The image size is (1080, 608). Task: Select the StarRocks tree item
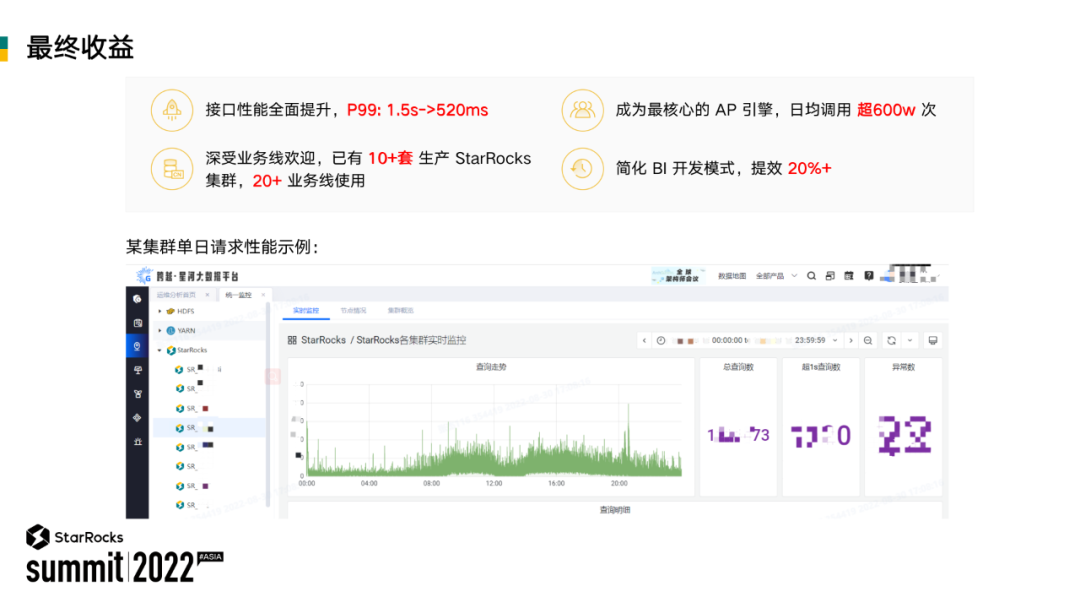207,350
